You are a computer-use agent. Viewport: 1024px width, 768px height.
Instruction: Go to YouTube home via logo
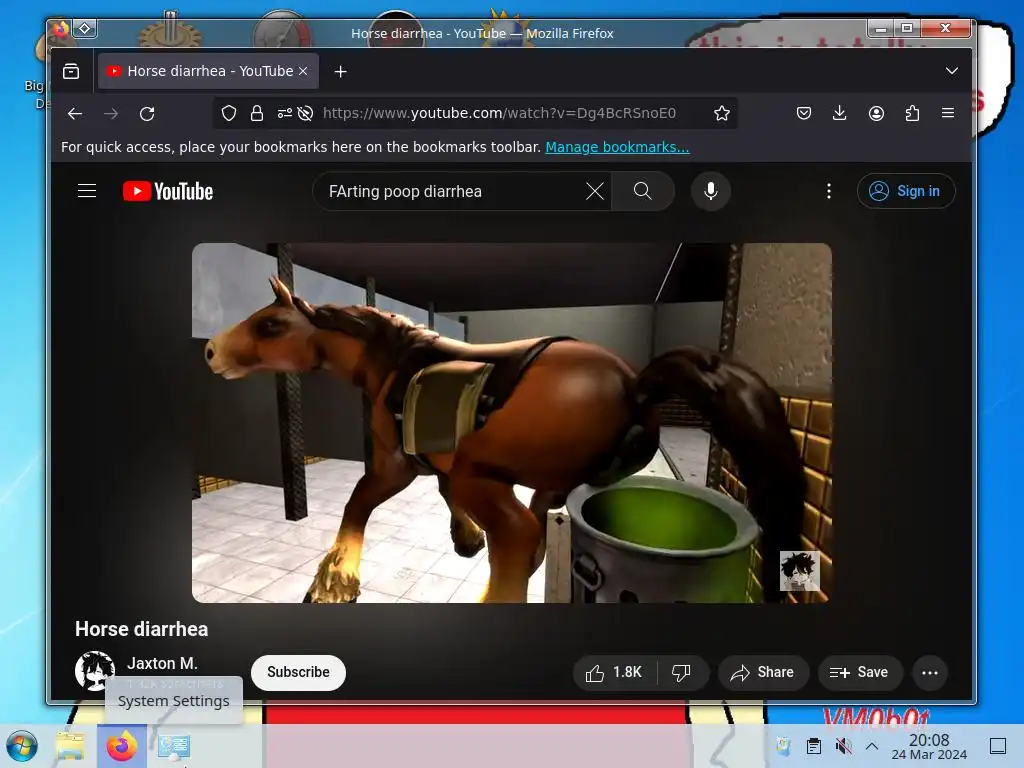(x=168, y=191)
